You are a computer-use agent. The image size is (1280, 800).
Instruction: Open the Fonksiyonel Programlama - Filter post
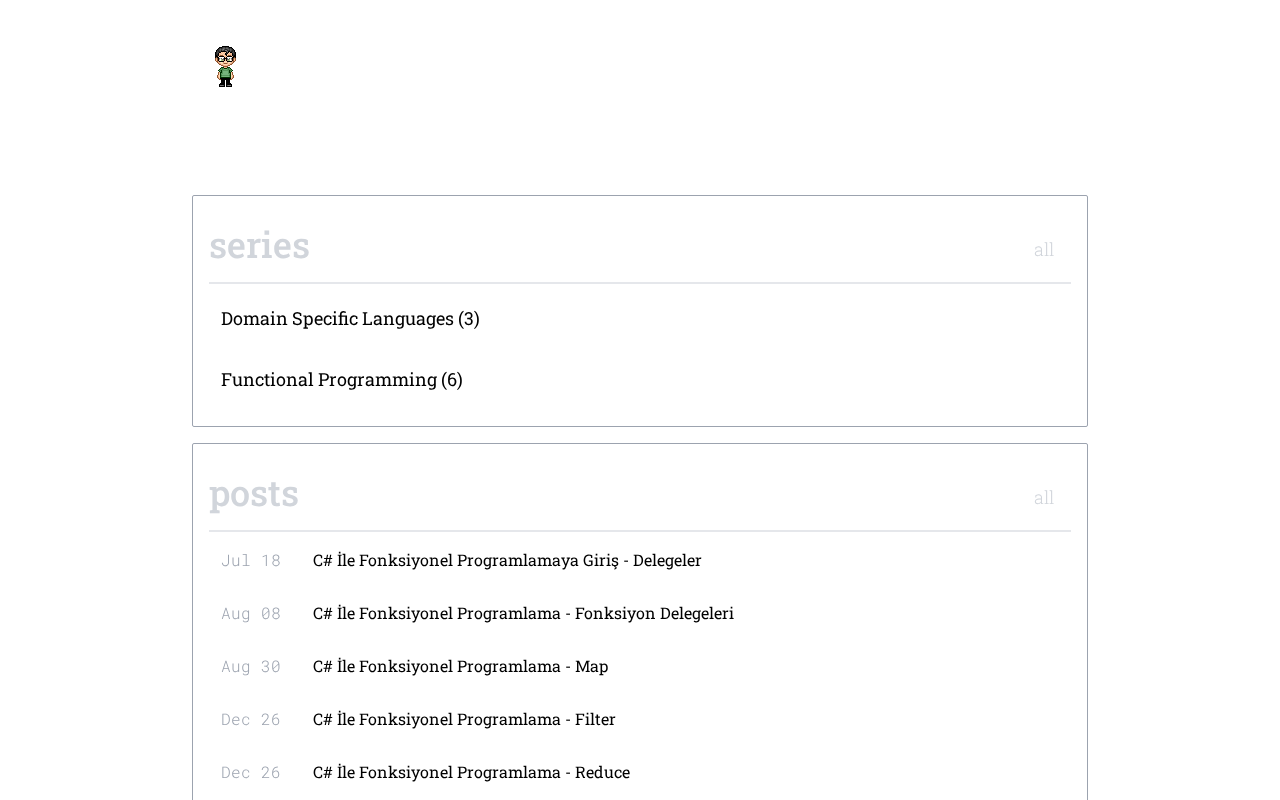(x=464, y=719)
